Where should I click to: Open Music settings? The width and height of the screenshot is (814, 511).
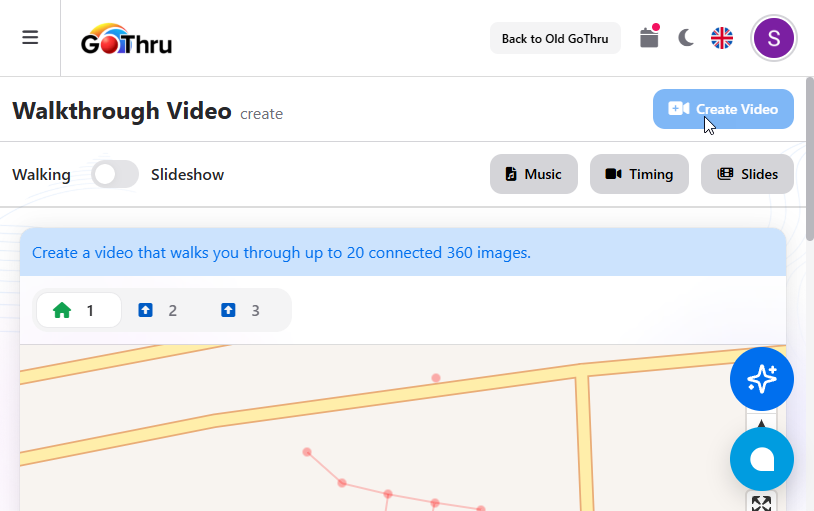click(x=534, y=174)
